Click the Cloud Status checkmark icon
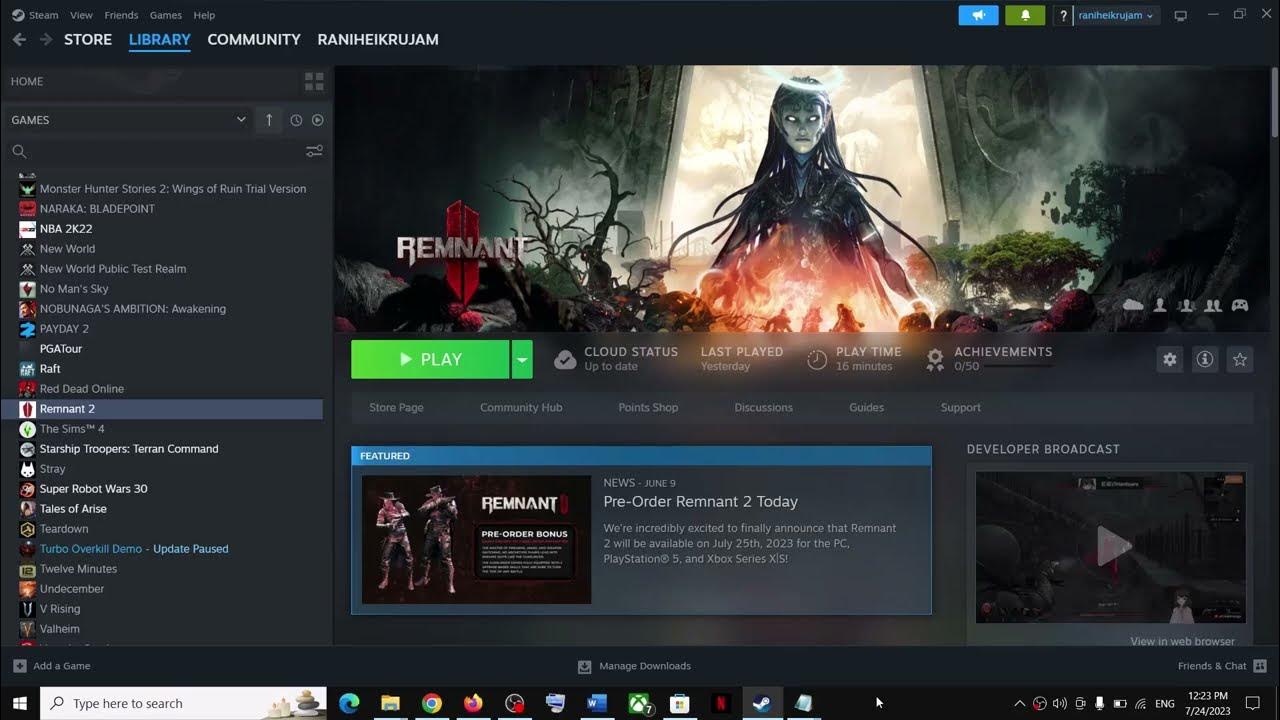Screen dimensions: 1280x720 (x=565, y=360)
